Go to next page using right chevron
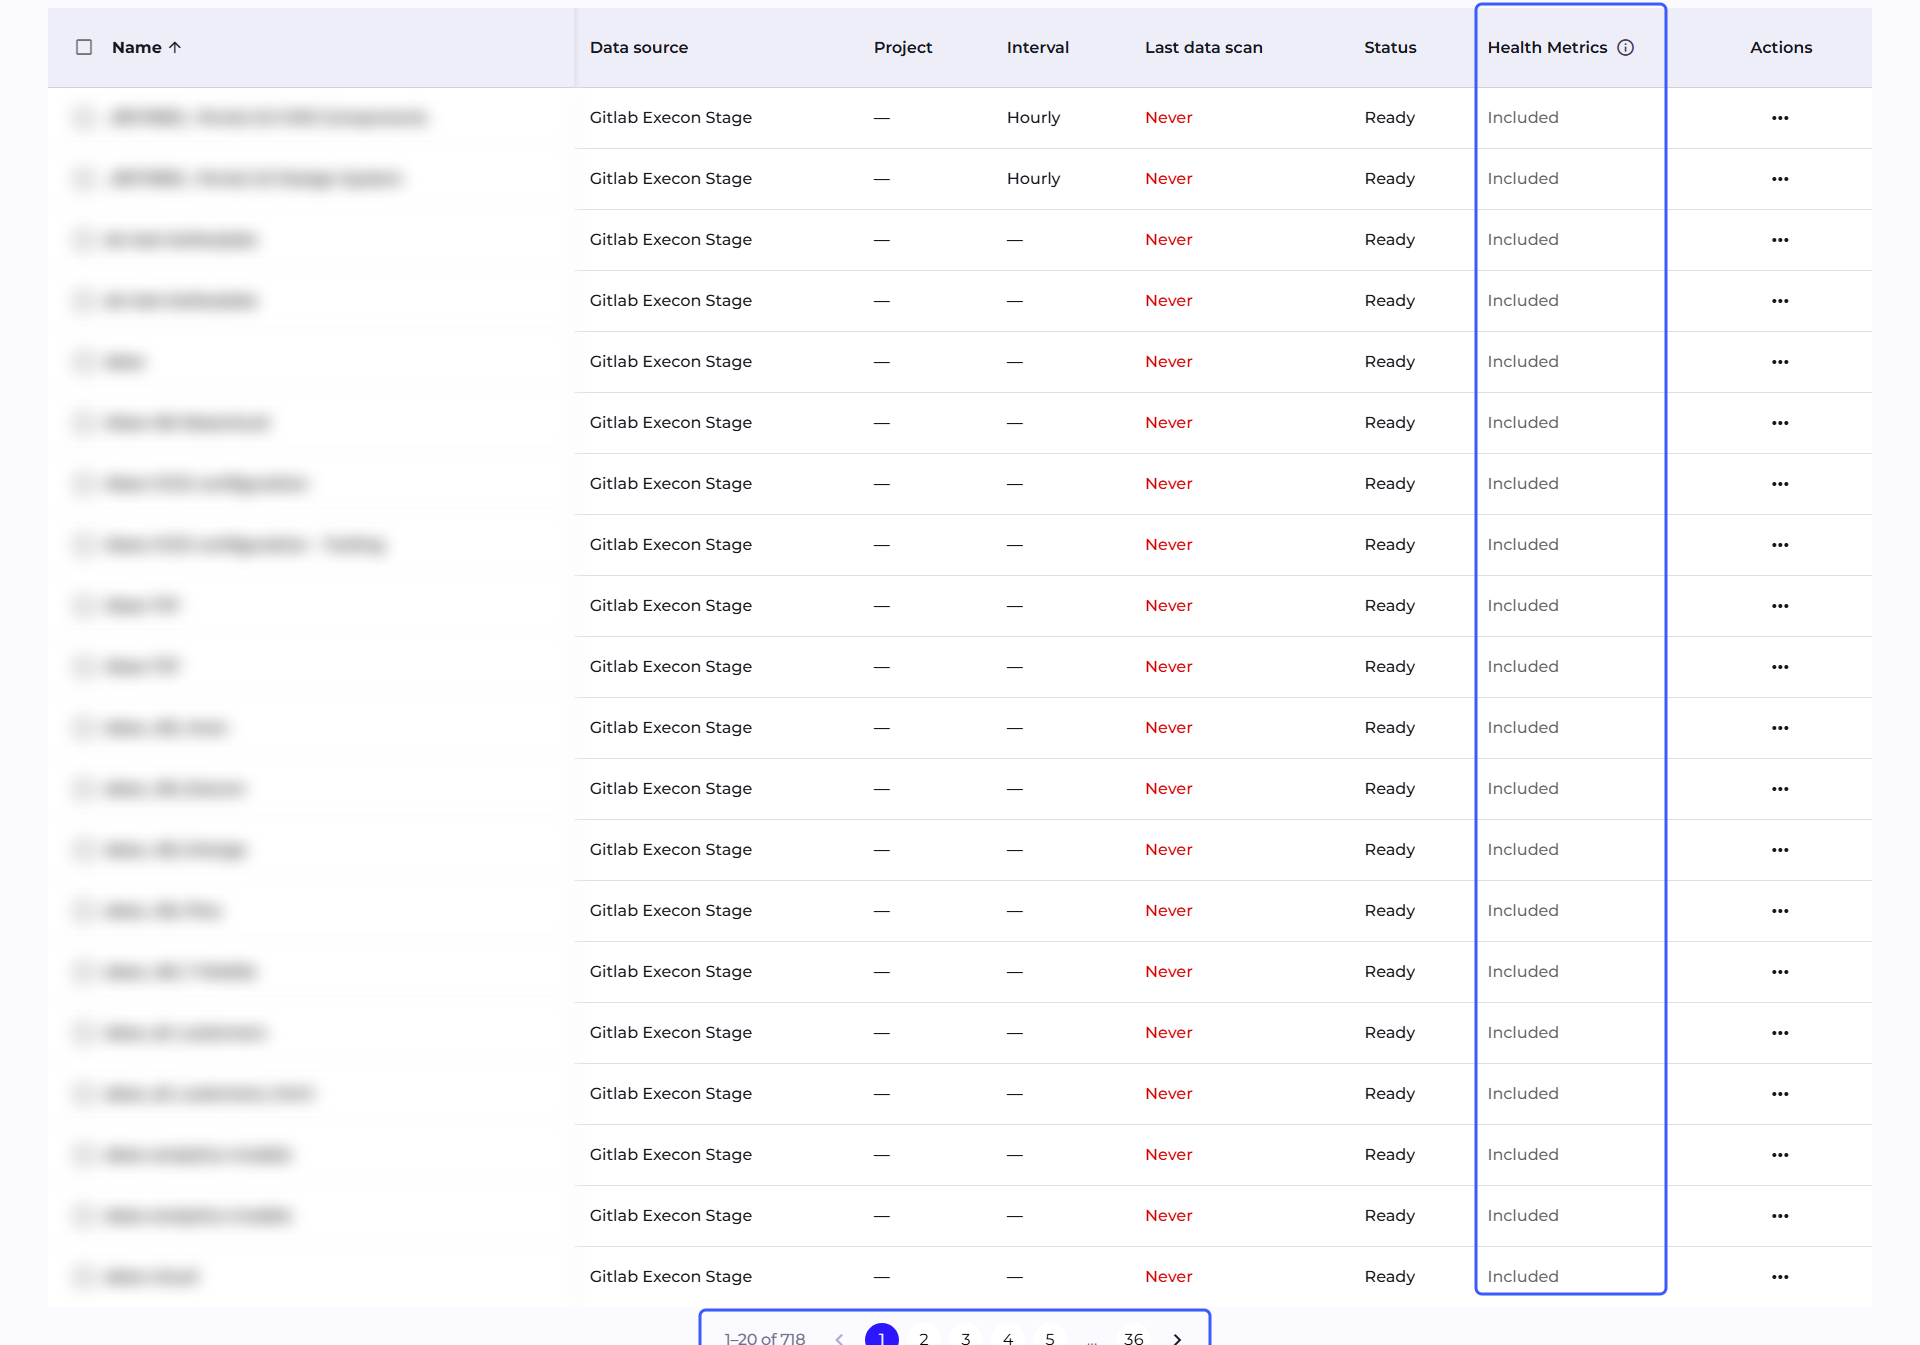This screenshot has height=1345, width=1920. coord(1177,1339)
